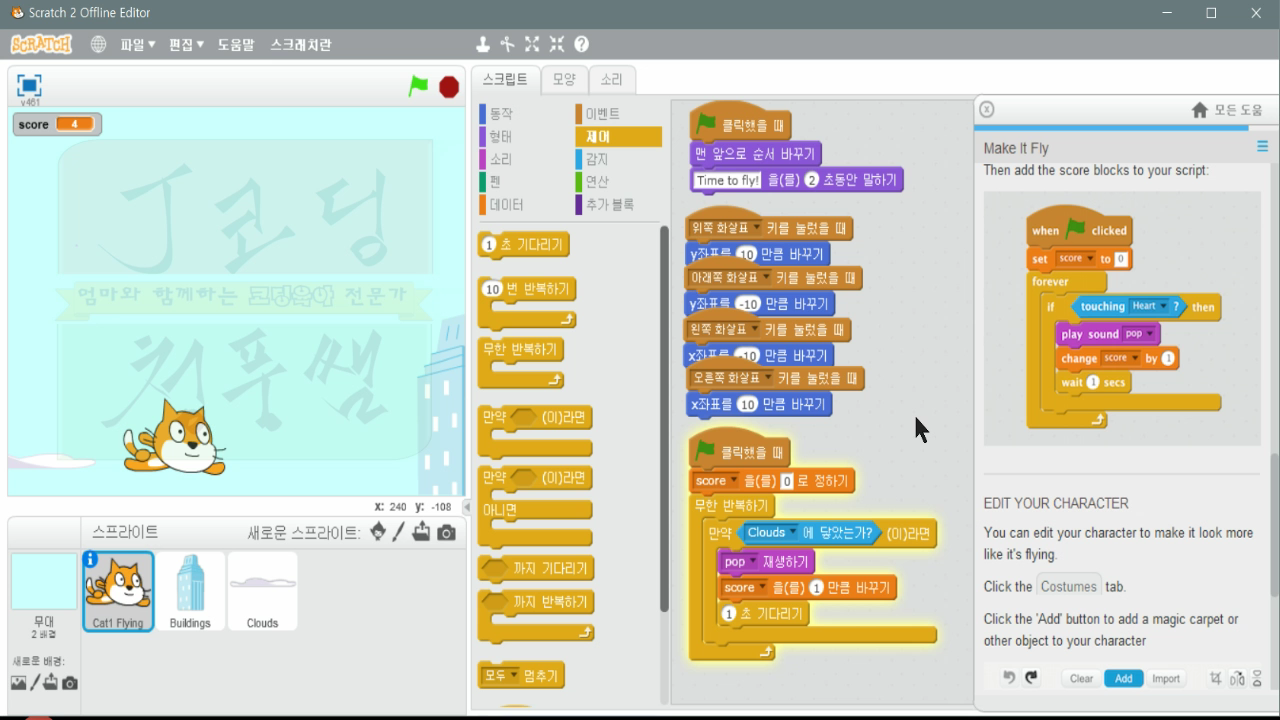Create a new sprite from camera
This screenshot has height=720, width=1280.
pos(446,532)
